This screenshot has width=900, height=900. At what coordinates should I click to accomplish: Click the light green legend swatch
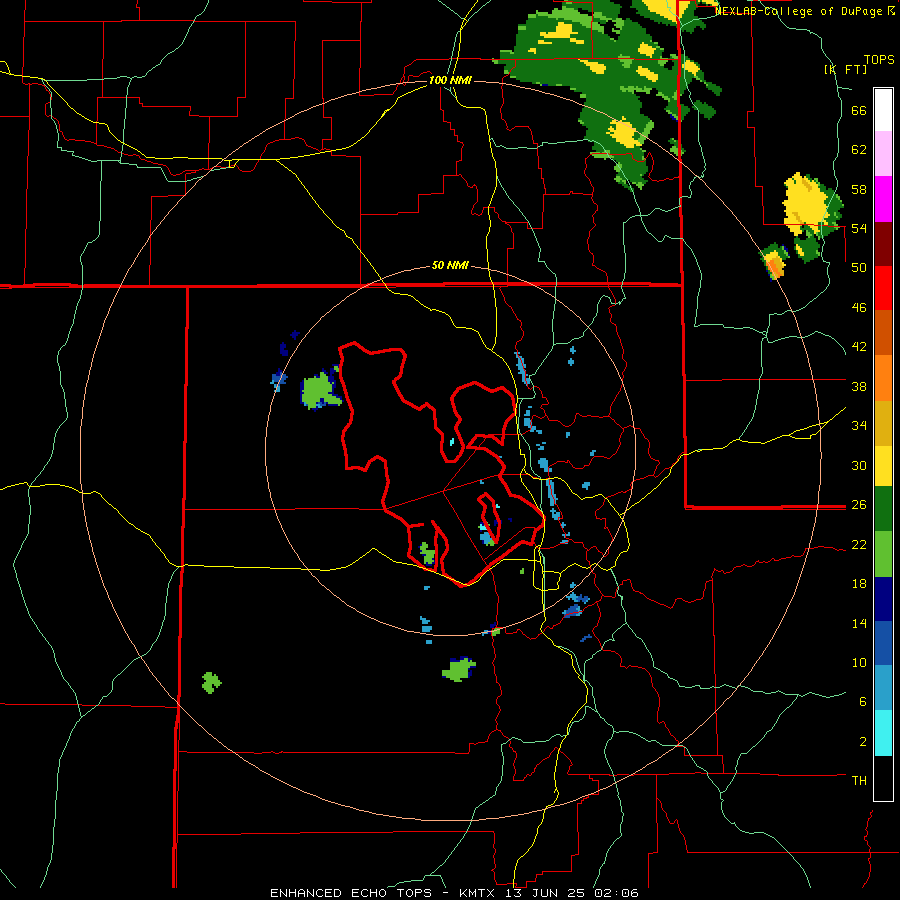[x=883, y=554]
